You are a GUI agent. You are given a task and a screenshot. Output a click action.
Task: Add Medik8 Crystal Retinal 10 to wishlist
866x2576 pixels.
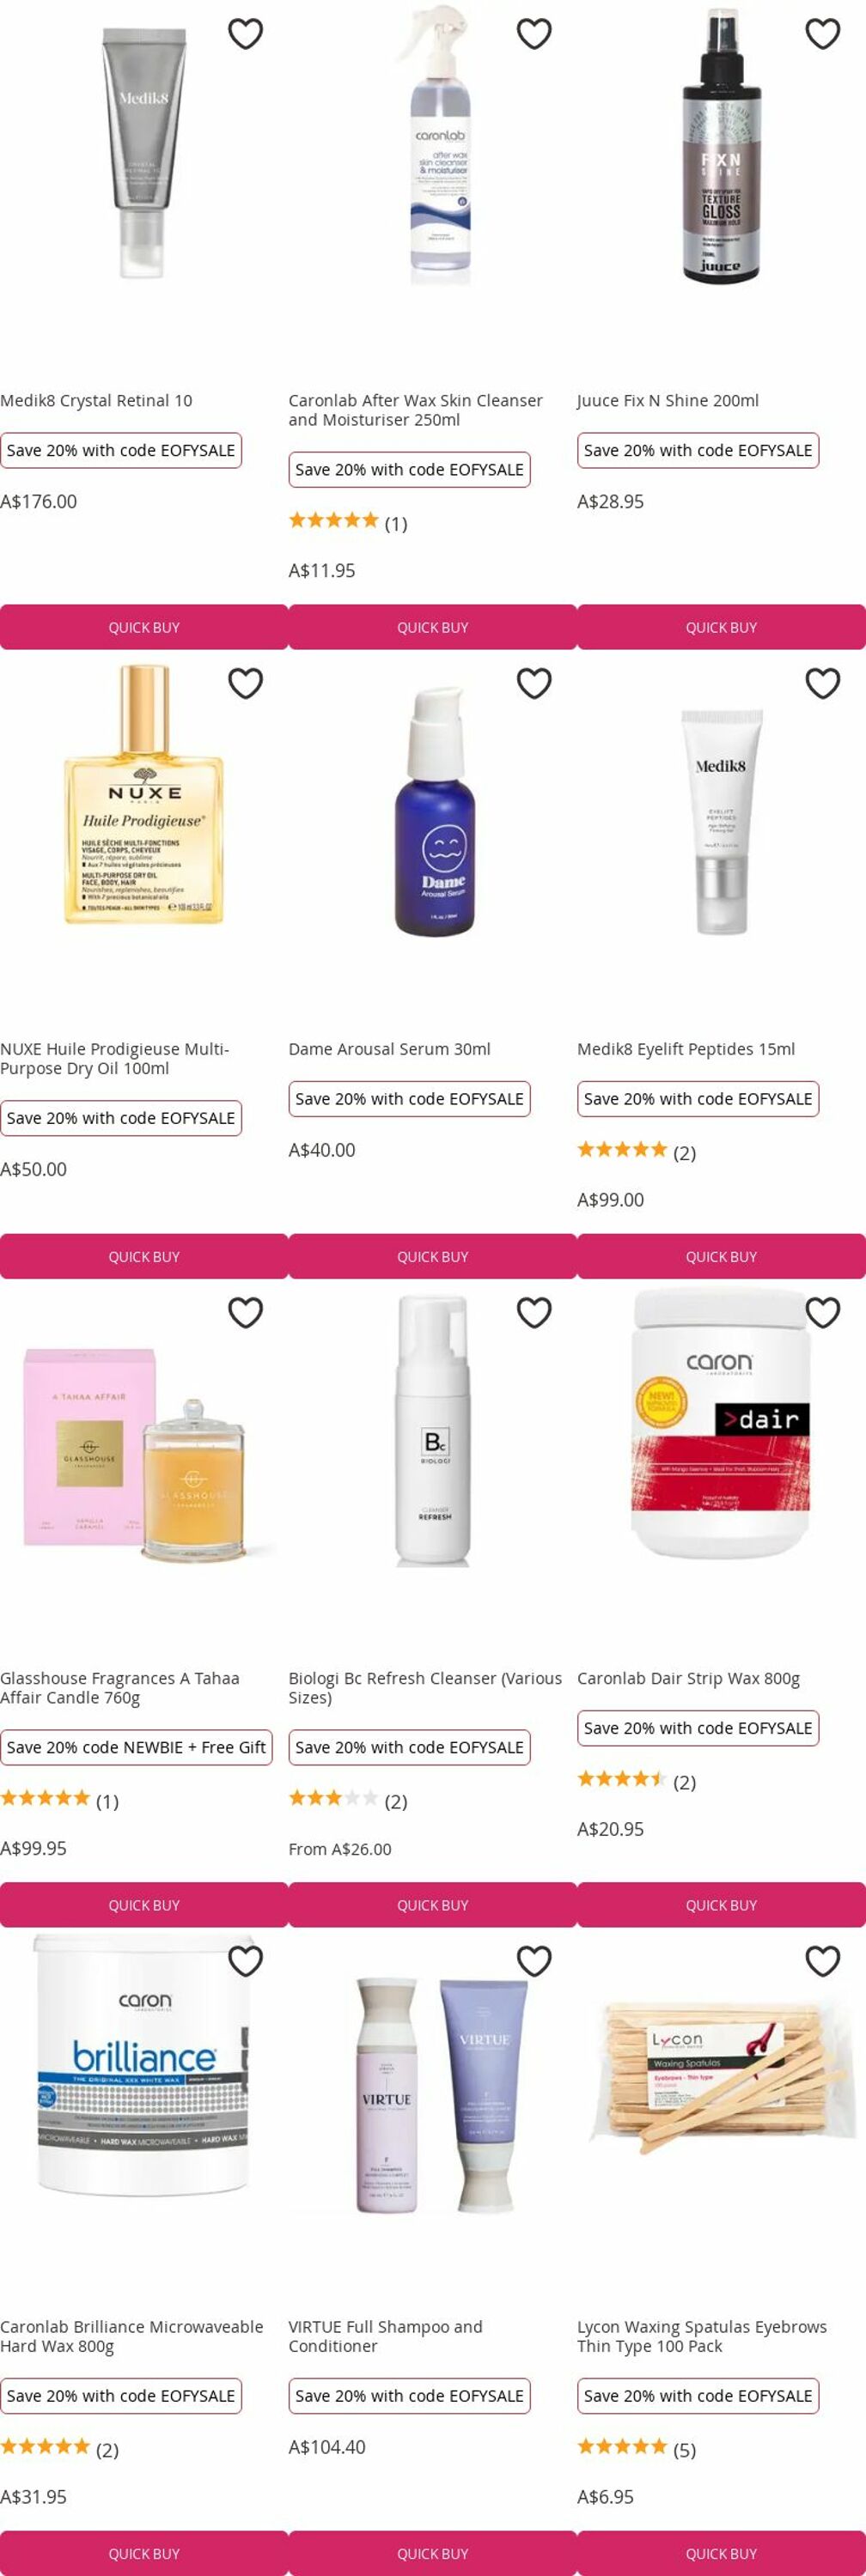(x=245, y=34)
